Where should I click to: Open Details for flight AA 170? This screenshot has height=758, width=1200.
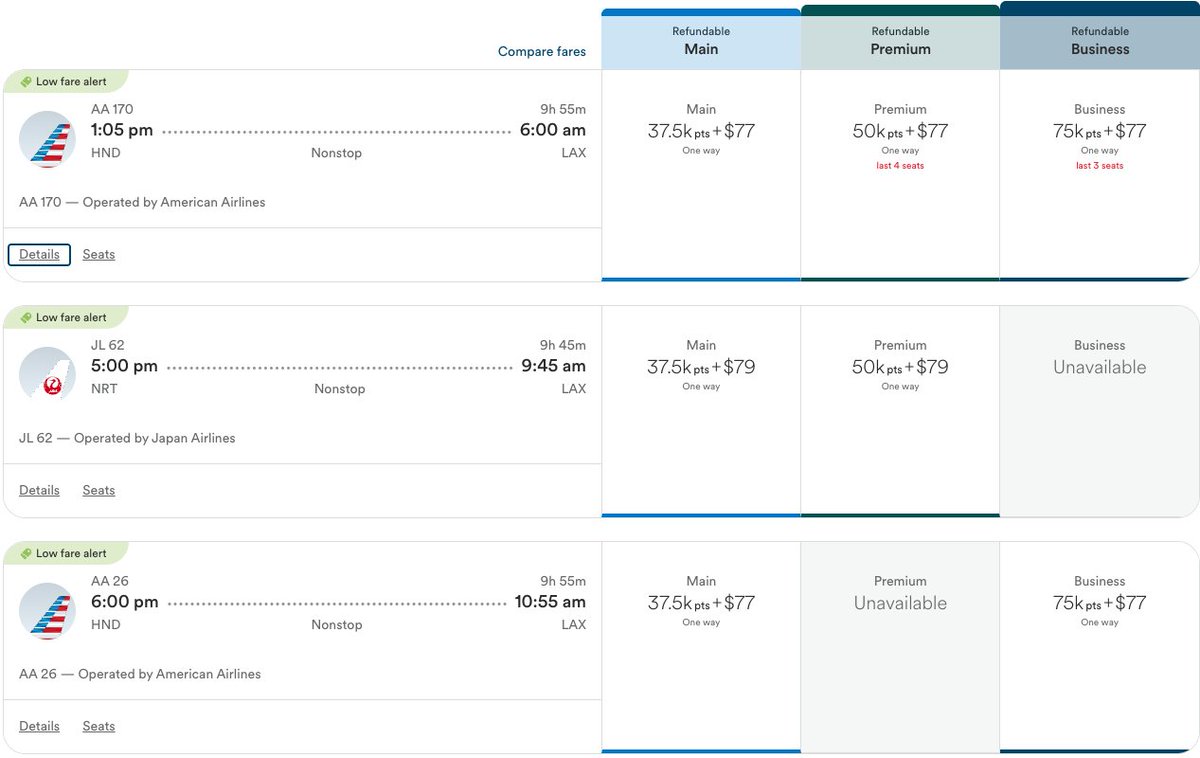39,254
